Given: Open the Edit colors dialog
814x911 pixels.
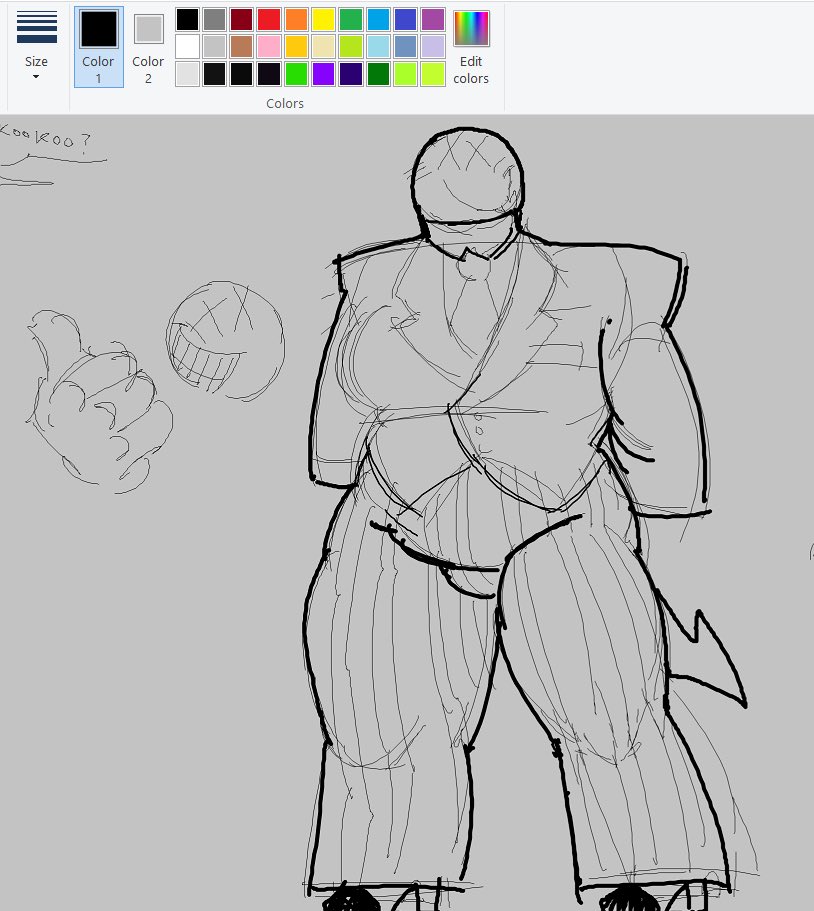Looking at the screenshot, I should [x=471, y=47].
